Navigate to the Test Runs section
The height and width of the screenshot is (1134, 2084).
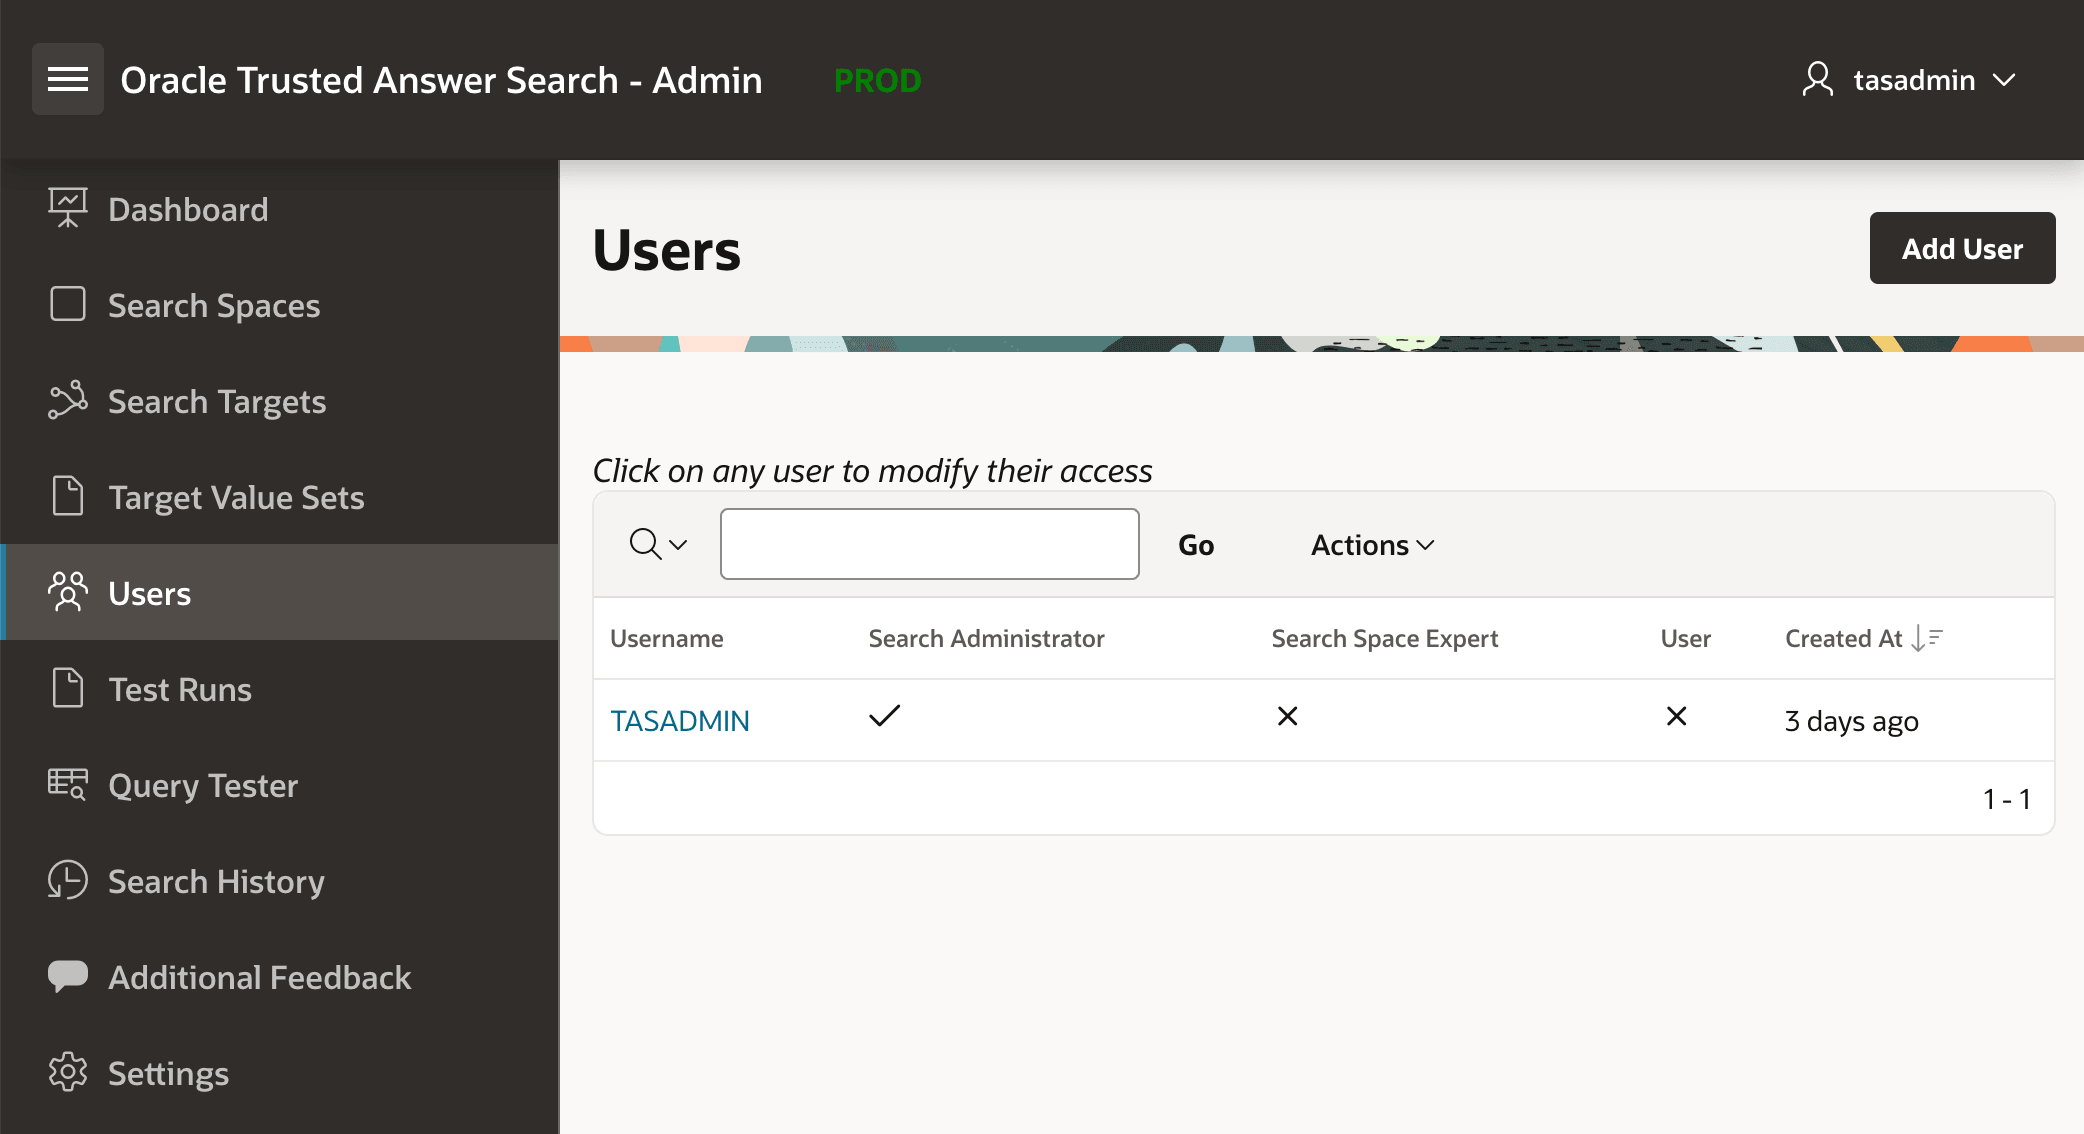pos(178,688)
